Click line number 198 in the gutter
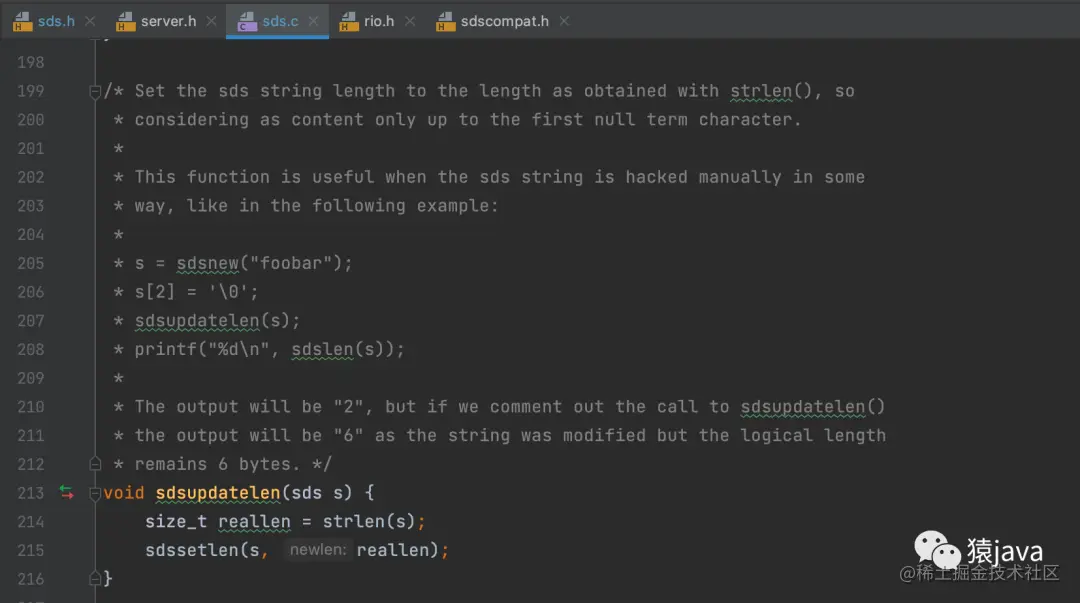This screenshot has height=603, width=1080. [x=30, y=63]
